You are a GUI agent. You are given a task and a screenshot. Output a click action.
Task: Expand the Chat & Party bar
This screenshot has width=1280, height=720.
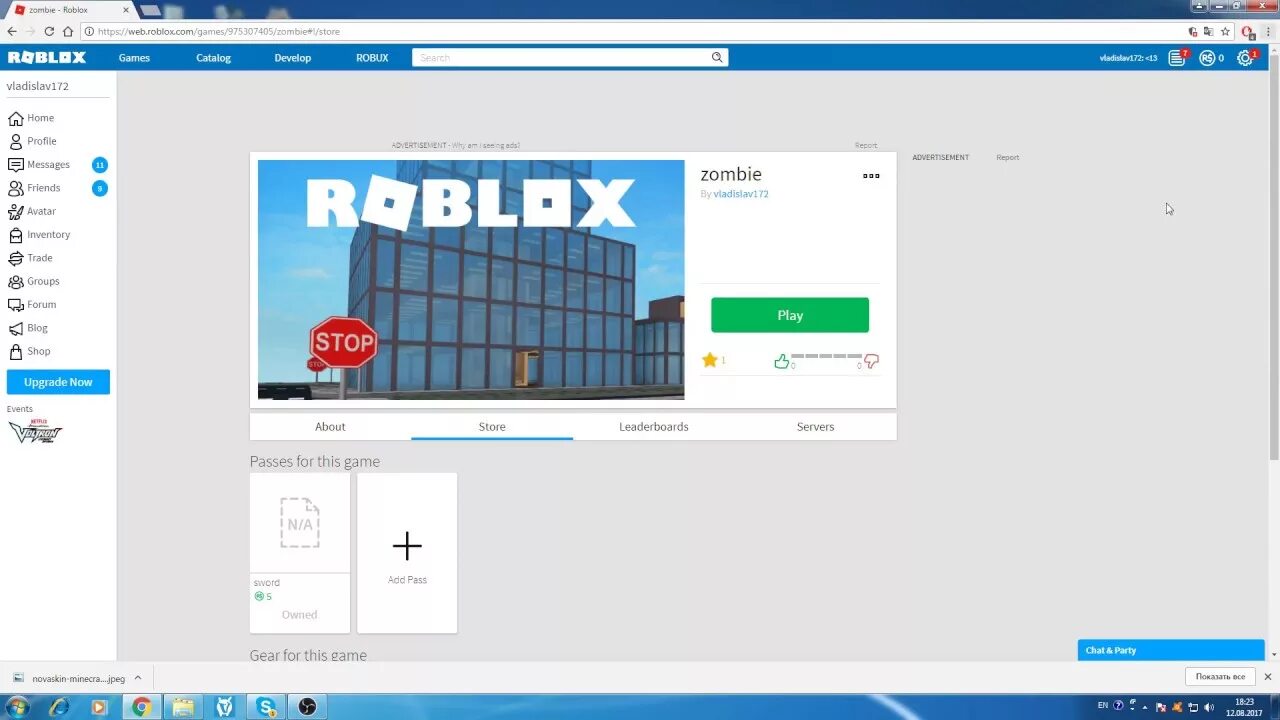pos(1171,650)
